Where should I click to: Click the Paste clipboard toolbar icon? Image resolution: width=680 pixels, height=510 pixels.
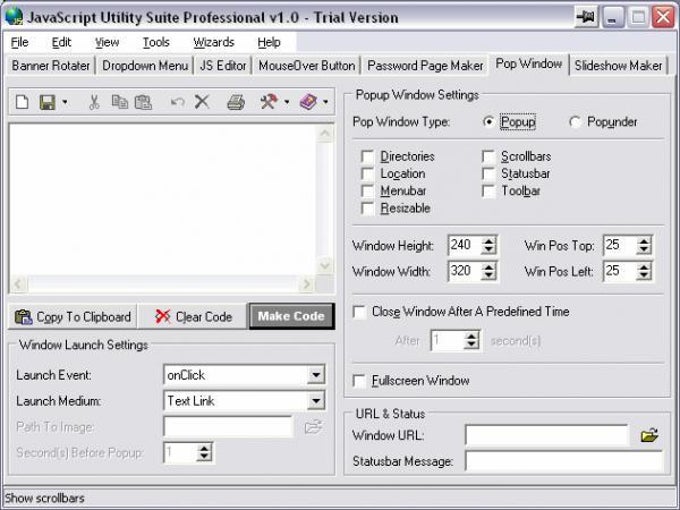tap(143, 102)
